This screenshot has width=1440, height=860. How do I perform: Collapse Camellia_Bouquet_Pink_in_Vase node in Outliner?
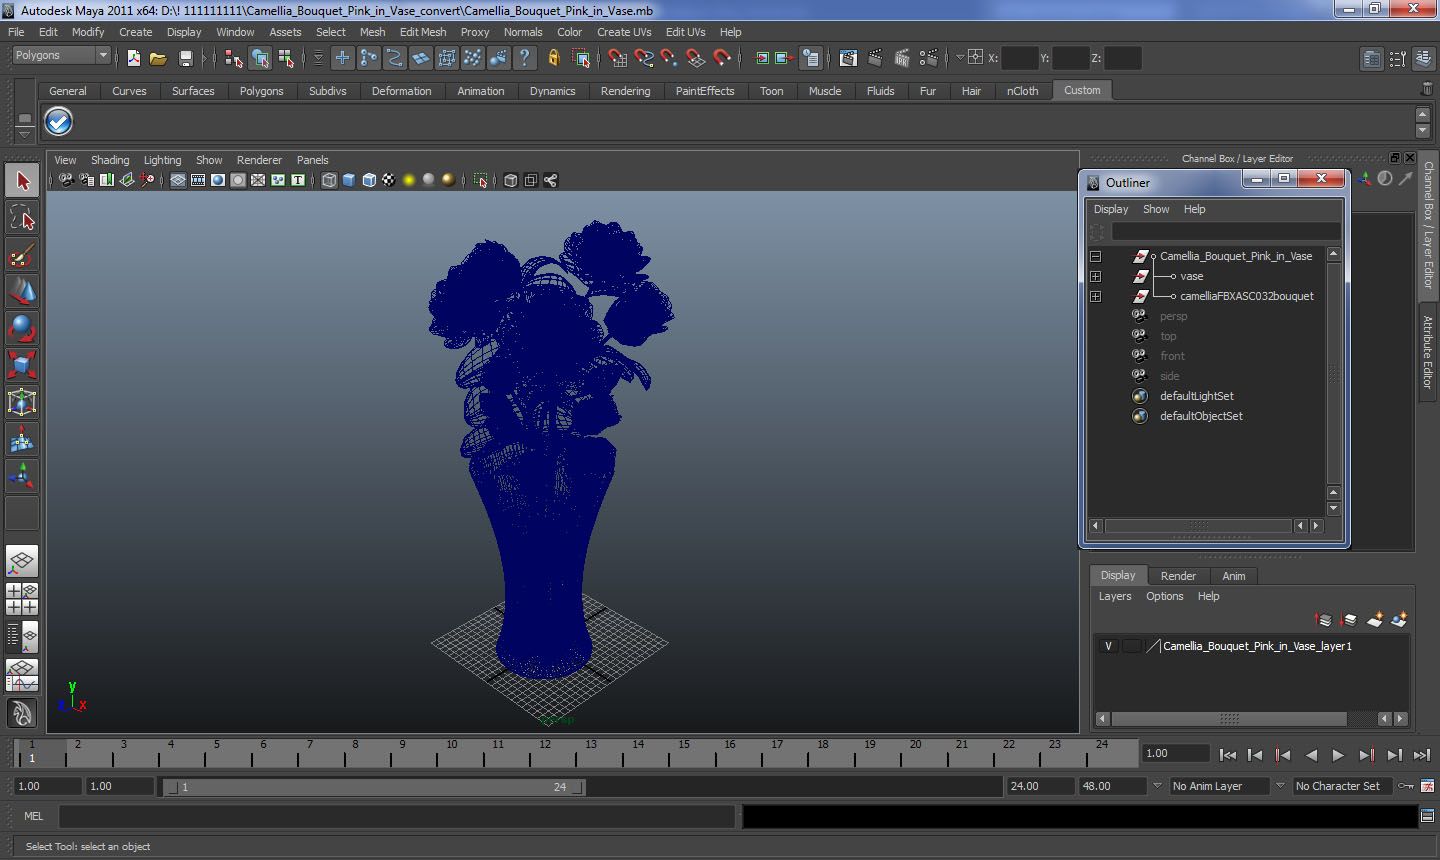(x=1096, y=257)
